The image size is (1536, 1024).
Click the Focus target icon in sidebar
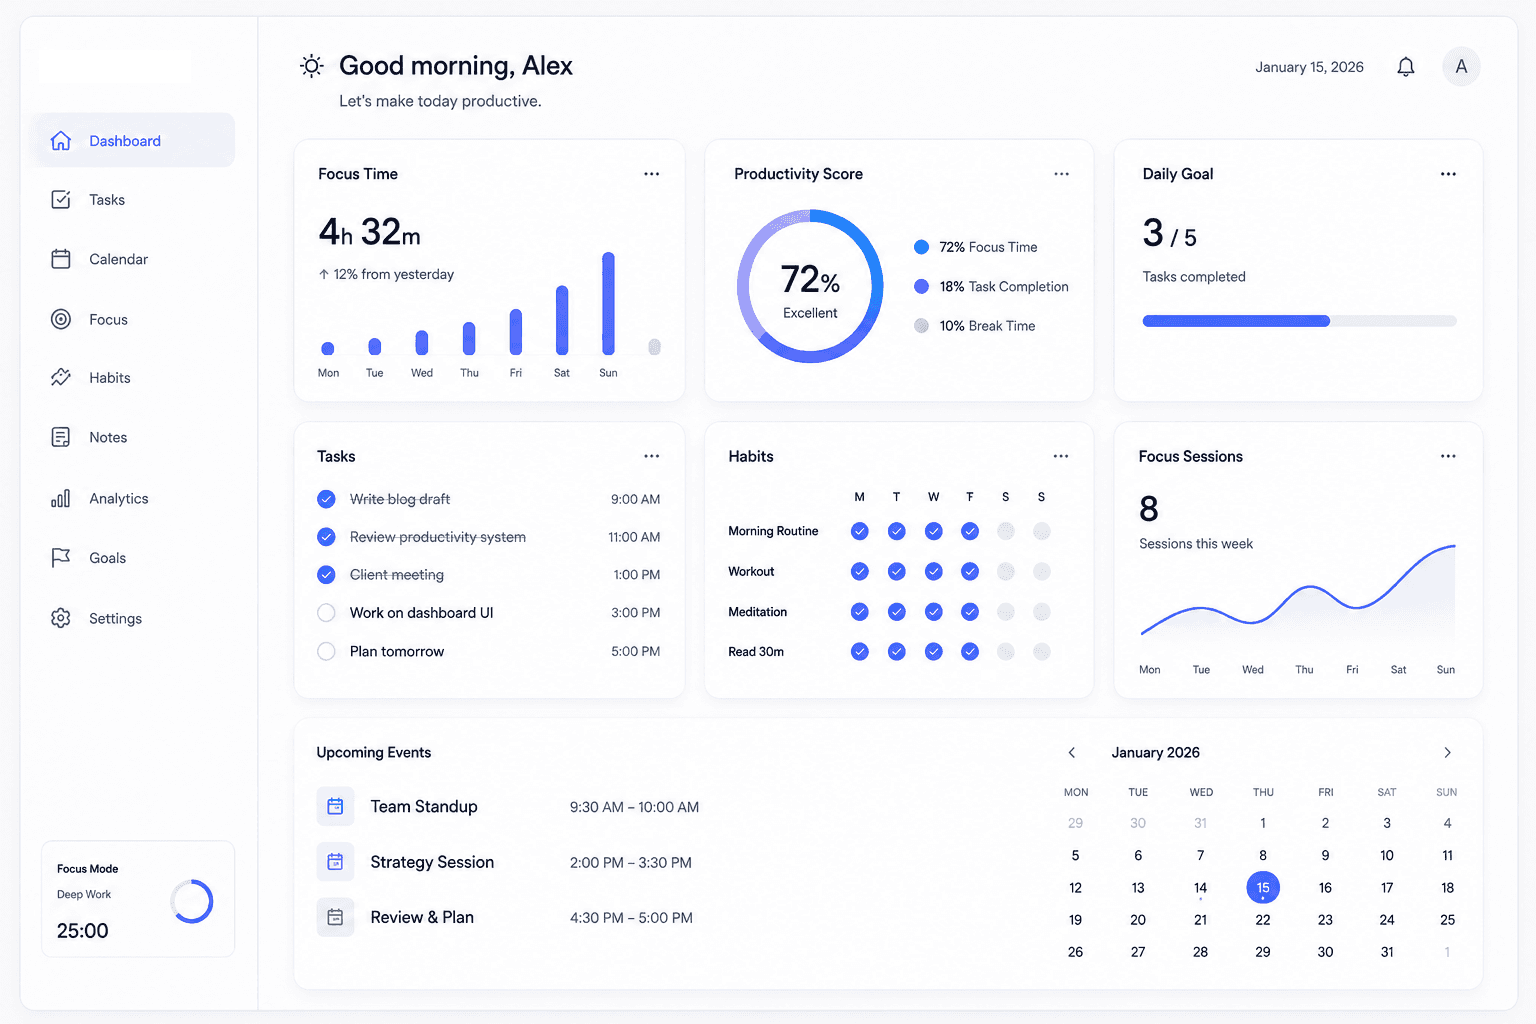[x=61, y=319]
